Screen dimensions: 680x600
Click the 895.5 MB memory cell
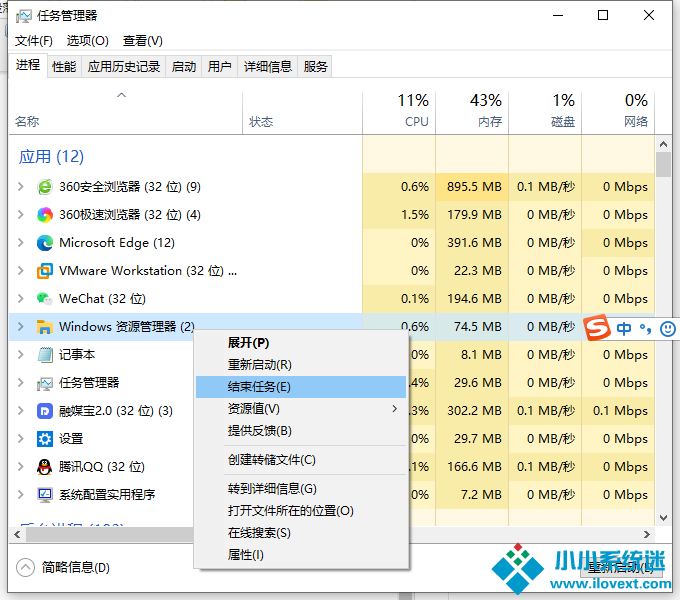(x=472, y=187)
